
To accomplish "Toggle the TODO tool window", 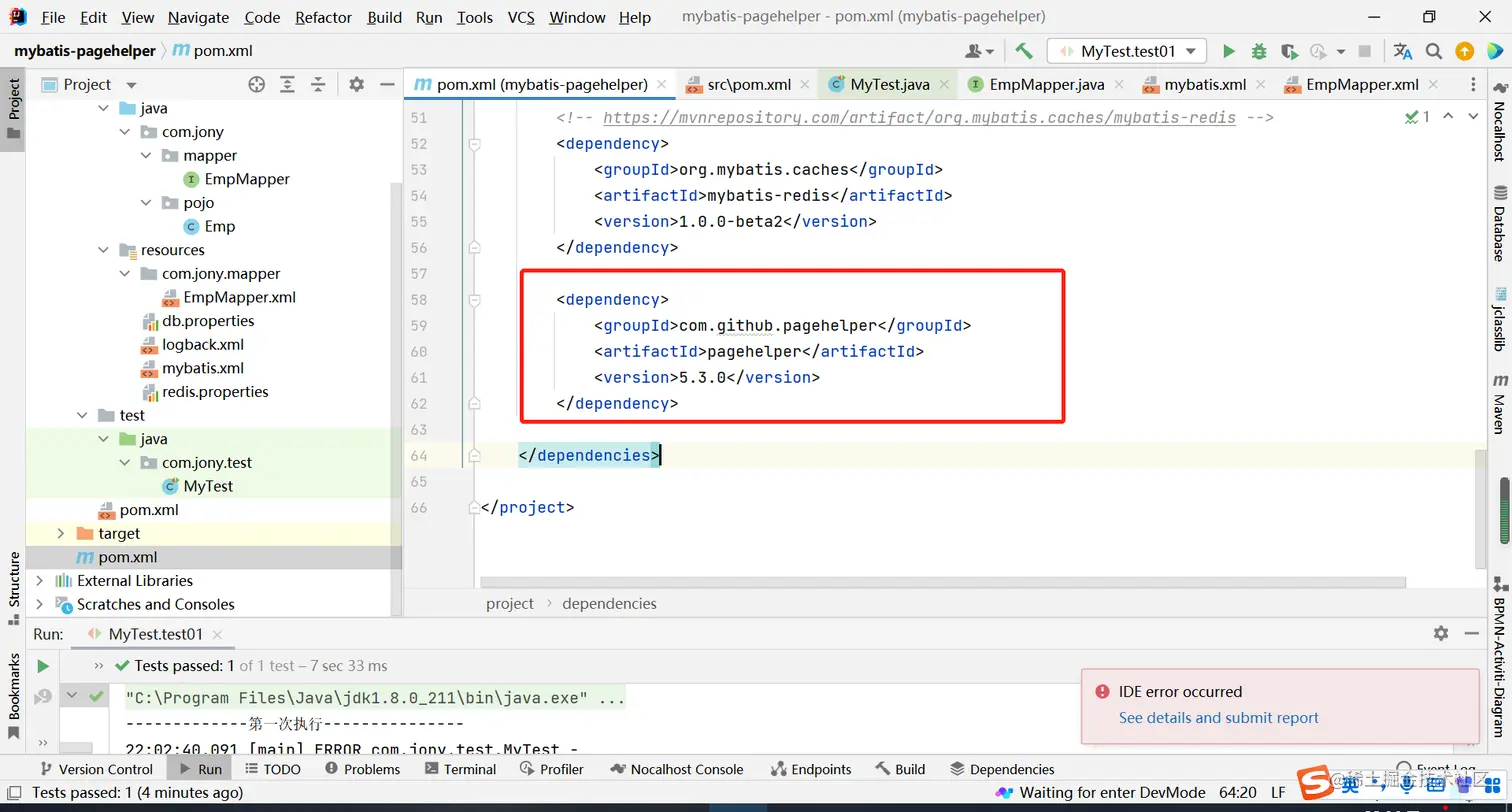I will coord(272,769).
